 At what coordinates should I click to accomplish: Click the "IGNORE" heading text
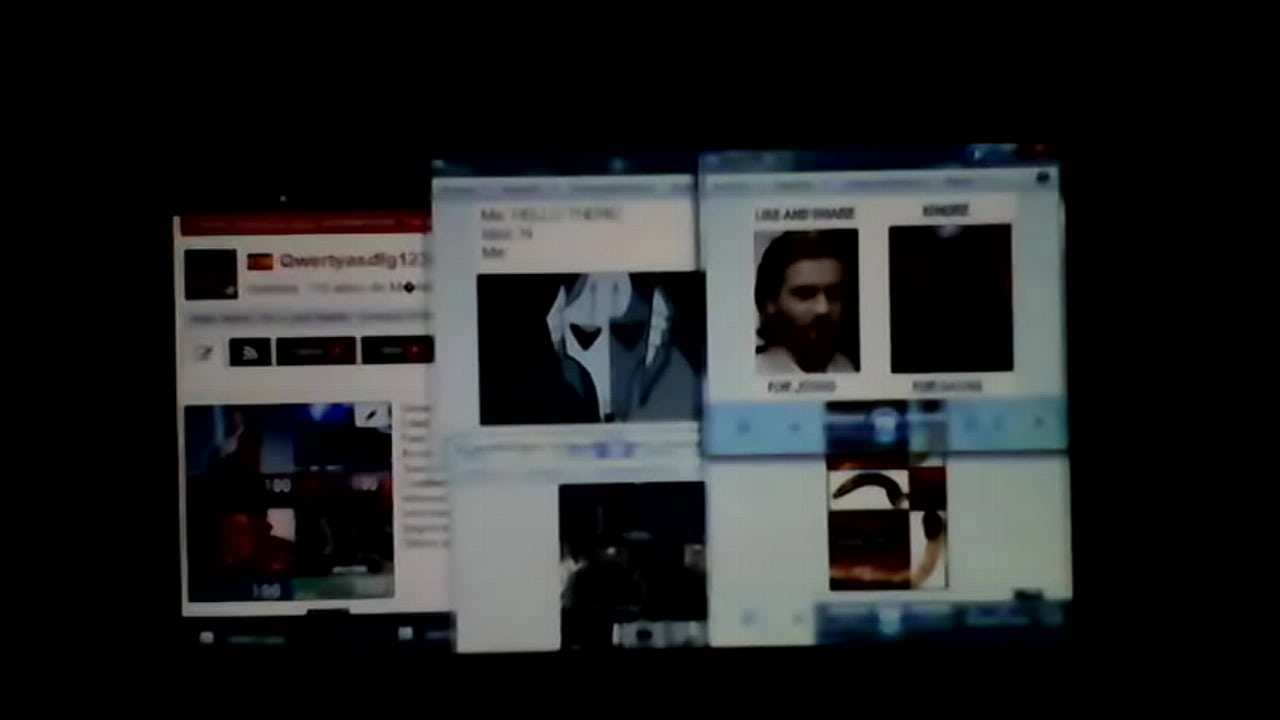pyautogui.click(x=945, y=211)
